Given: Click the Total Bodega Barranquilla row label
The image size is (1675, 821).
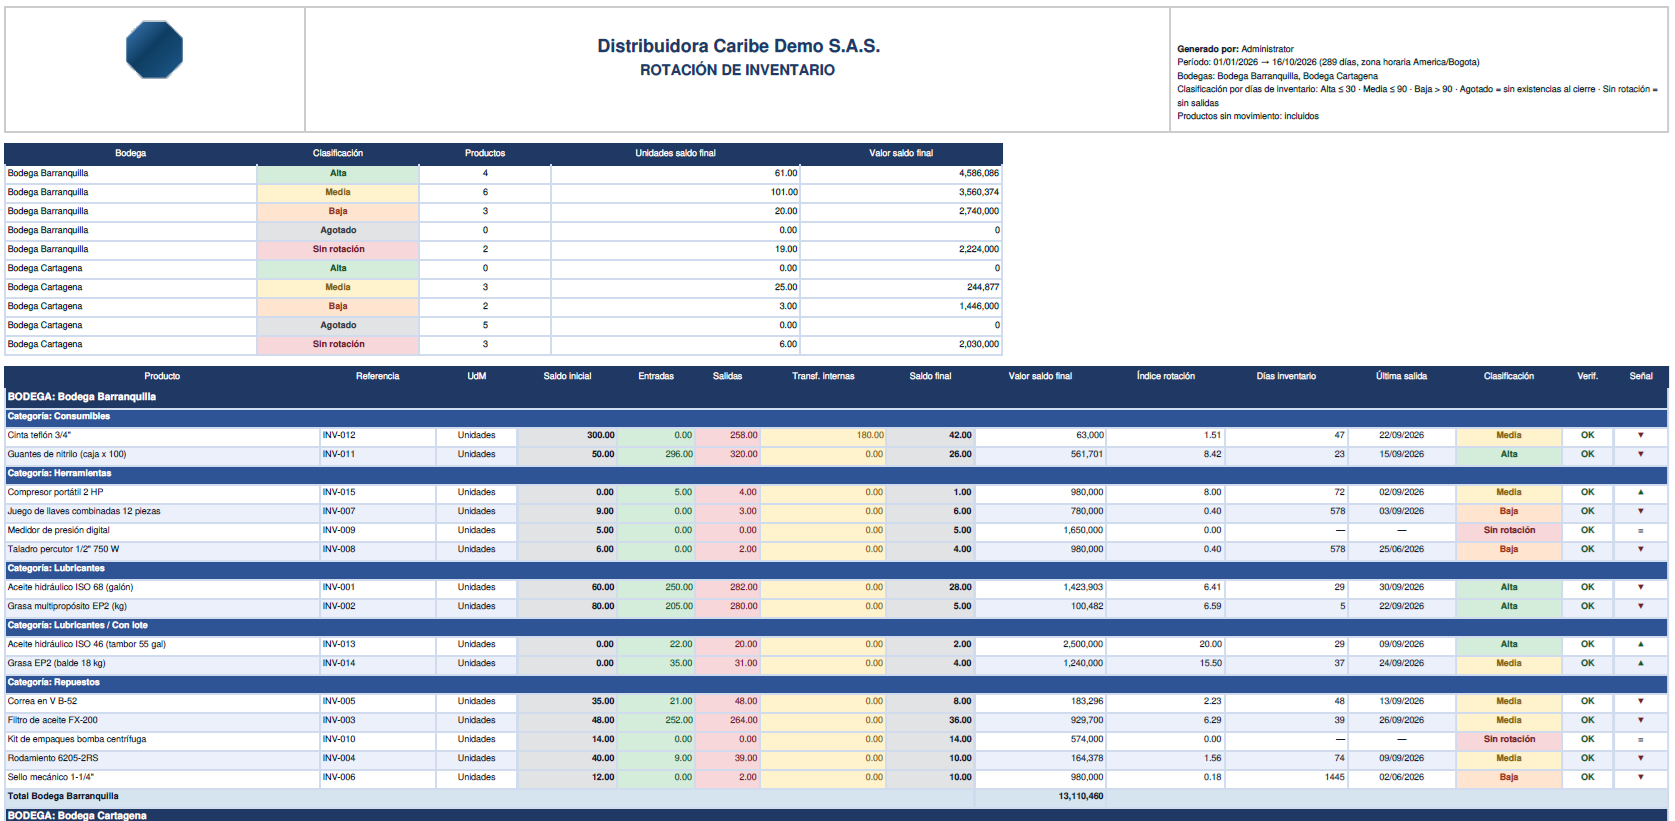Looking at the screenshot, I should [63, 796].
